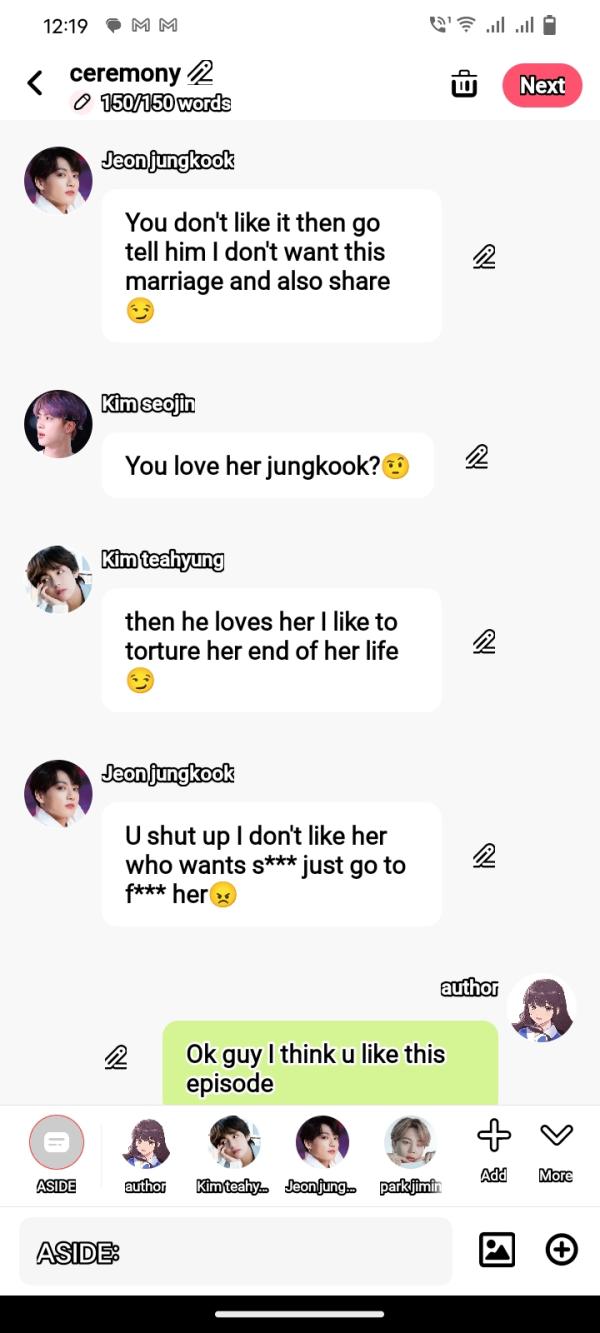
Task: Edit Kim seojin's message pencil icon
Action: point(477,457)
